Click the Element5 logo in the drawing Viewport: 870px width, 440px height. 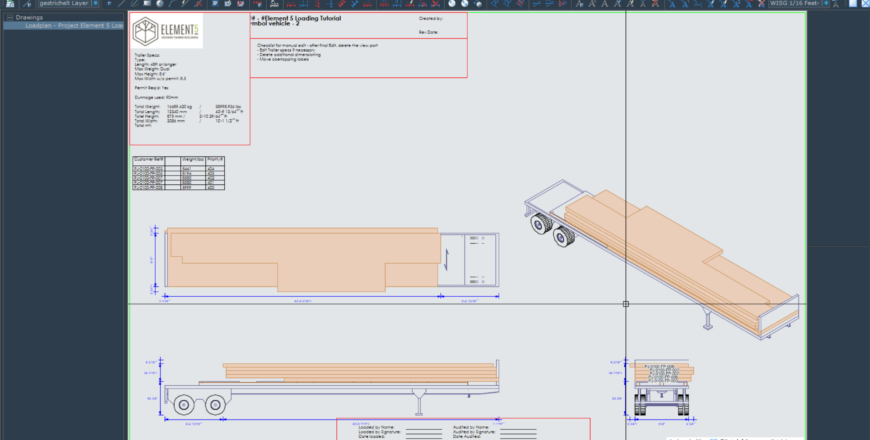tap(167, 31)
